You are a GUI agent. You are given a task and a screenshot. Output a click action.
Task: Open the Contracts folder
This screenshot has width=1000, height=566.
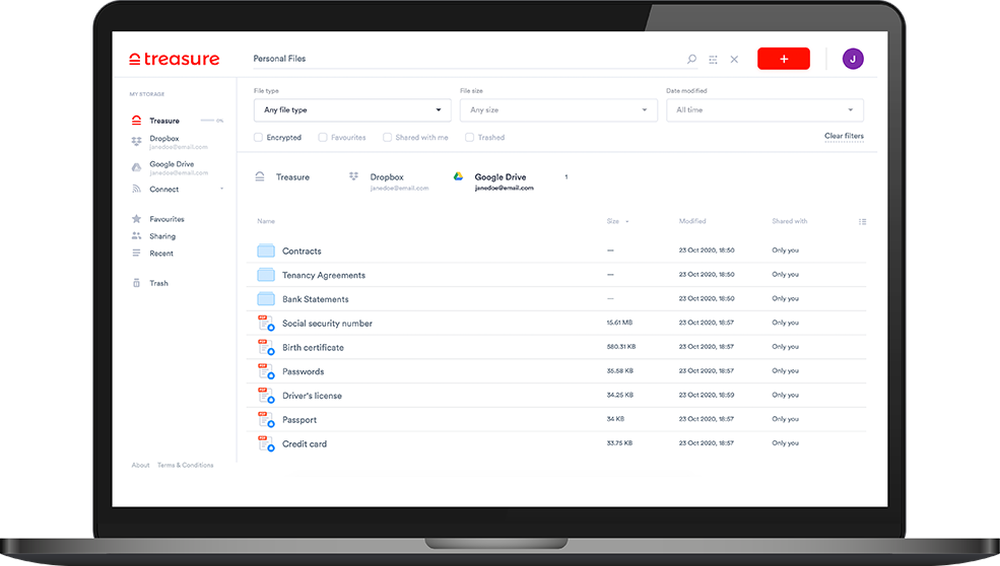tap(556, 251)
